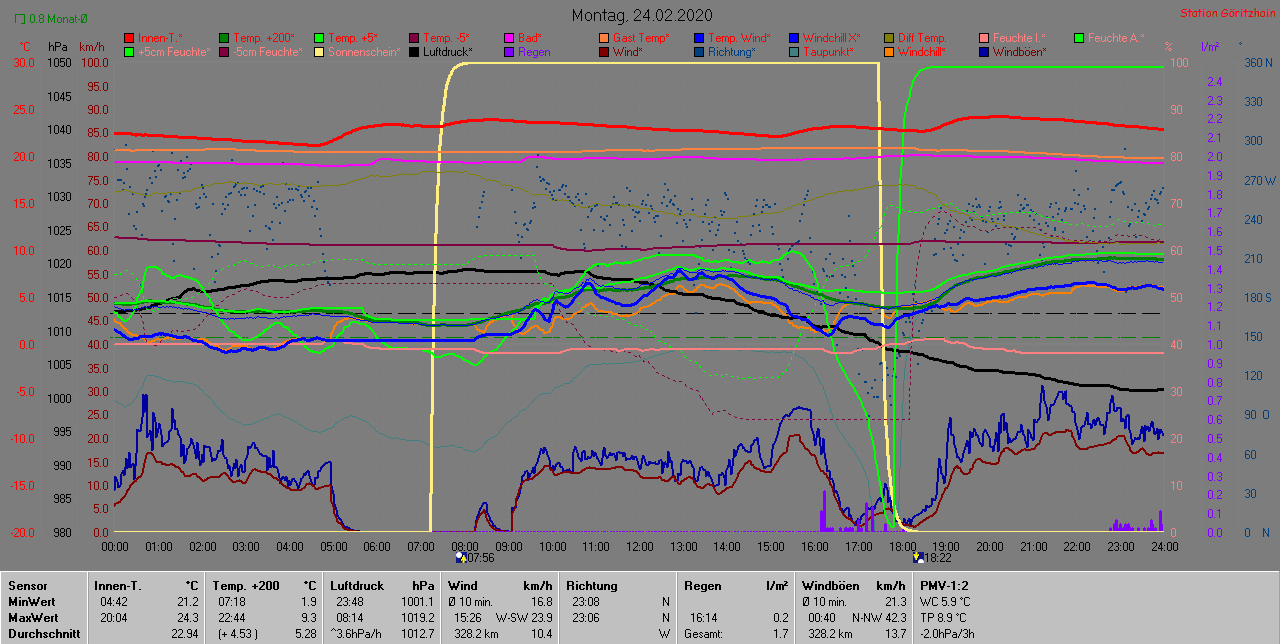The height and width of the screenshot is (644, 1280).
Task: Click the Temp. +200 table column header
Action: tap(246, 586)
